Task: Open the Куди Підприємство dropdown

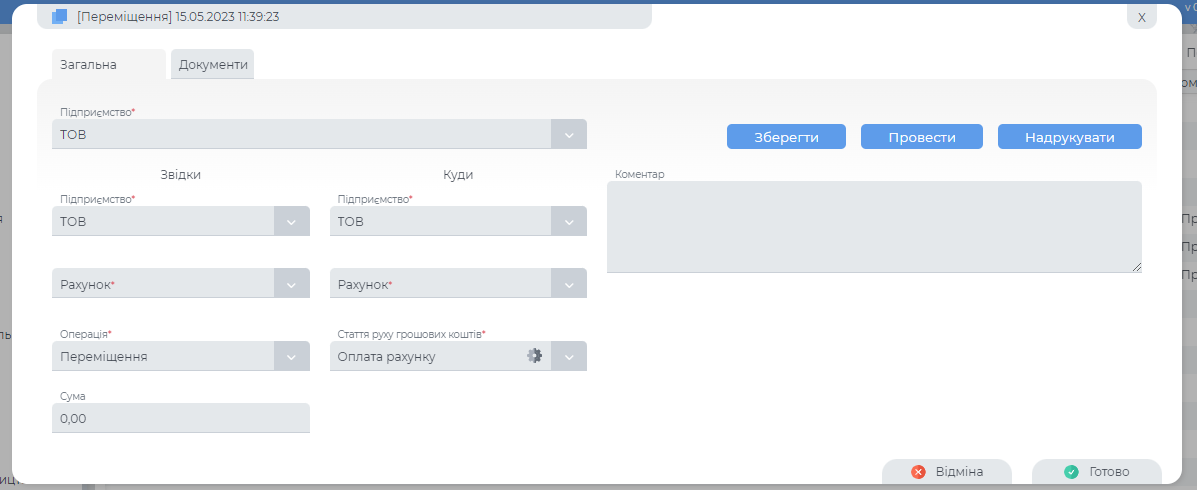Action: pyautogui.click(x=568, y=221)
